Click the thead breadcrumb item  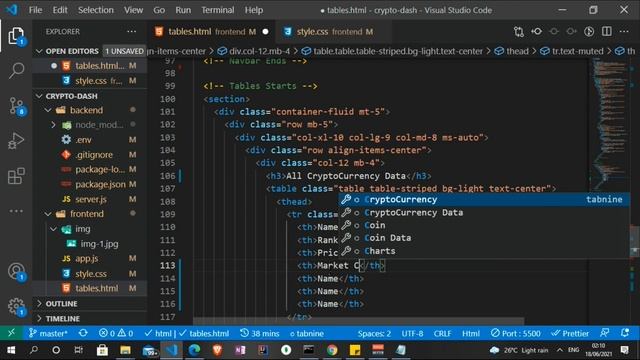click(x=517, y=51)
